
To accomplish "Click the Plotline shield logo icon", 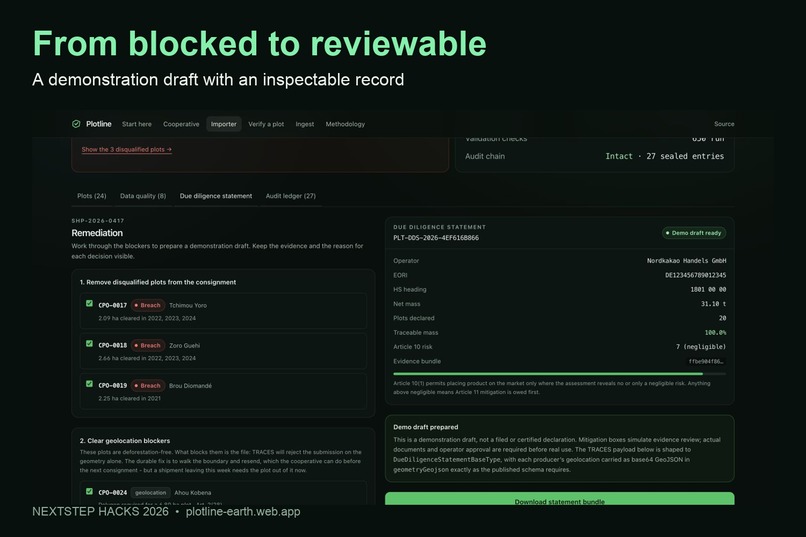I will (76, 124).
